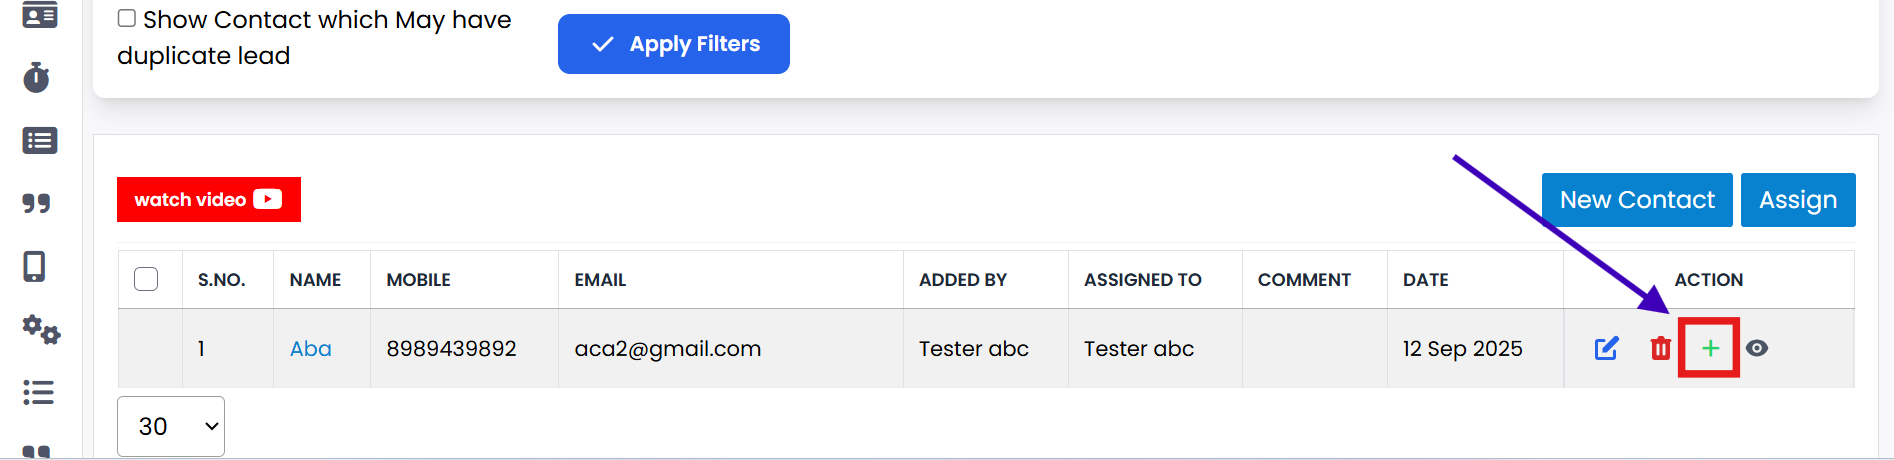Click the NAME column header
The height and width of the screenshot is (460, 1894).
315,280
